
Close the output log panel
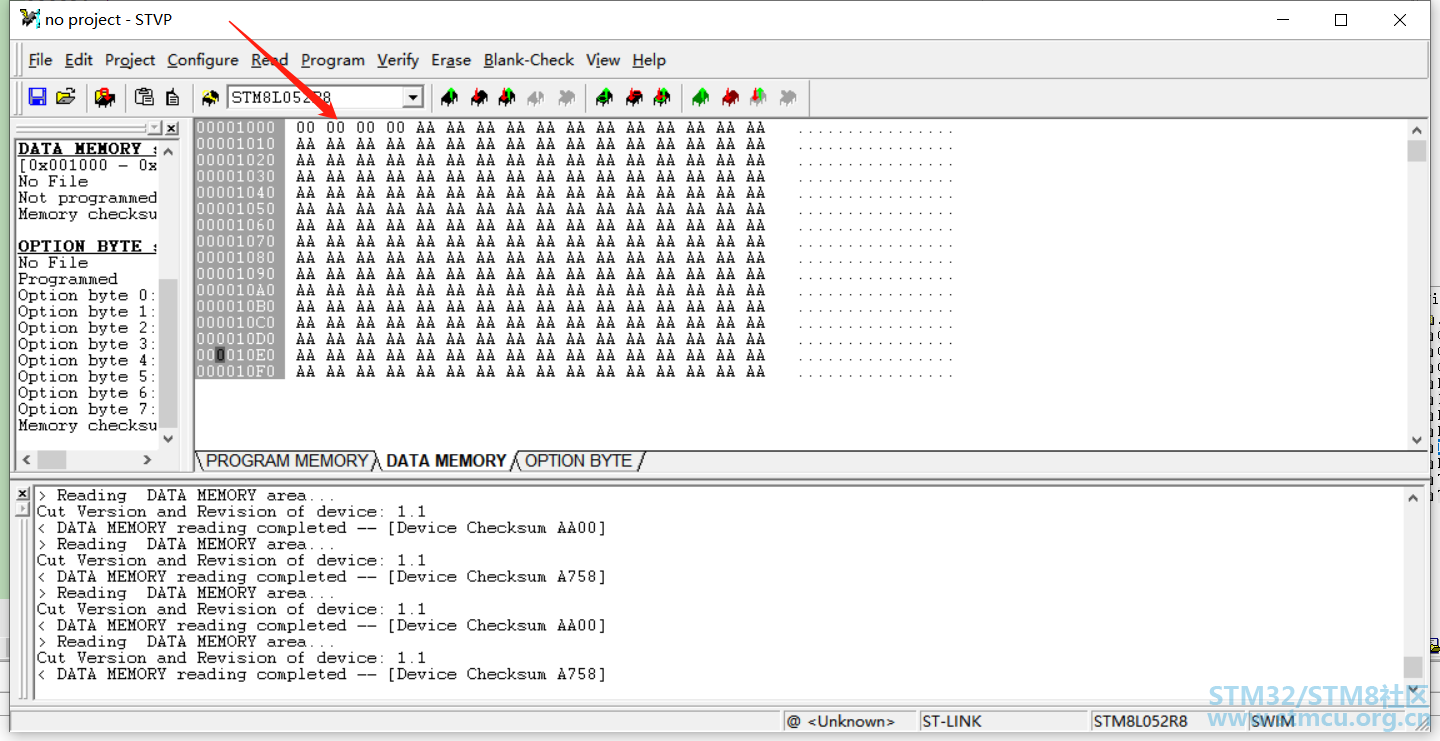pos(23,494)
